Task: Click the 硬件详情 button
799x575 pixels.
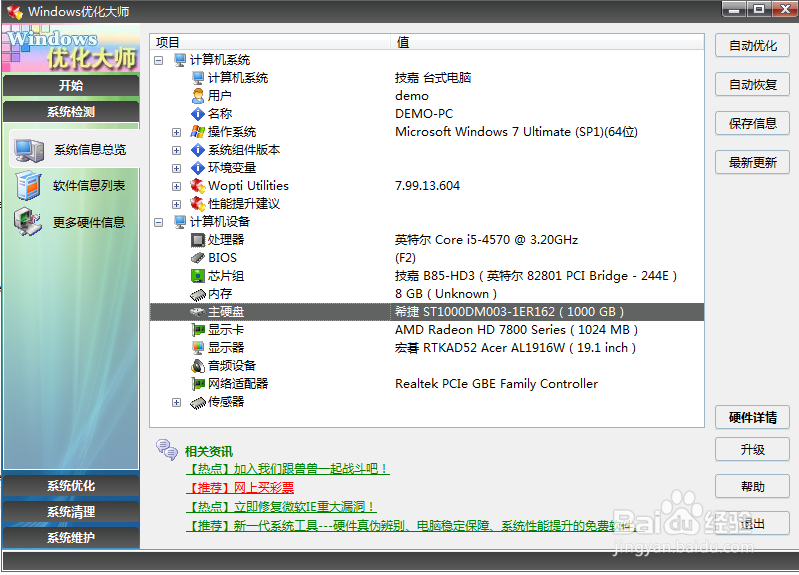Action: 752,417
